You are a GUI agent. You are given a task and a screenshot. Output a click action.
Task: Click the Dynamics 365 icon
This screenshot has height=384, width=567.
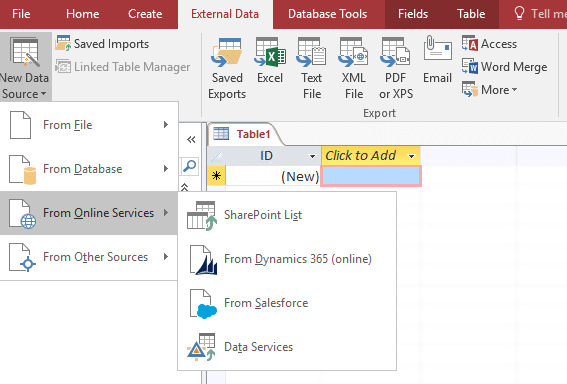204,260
